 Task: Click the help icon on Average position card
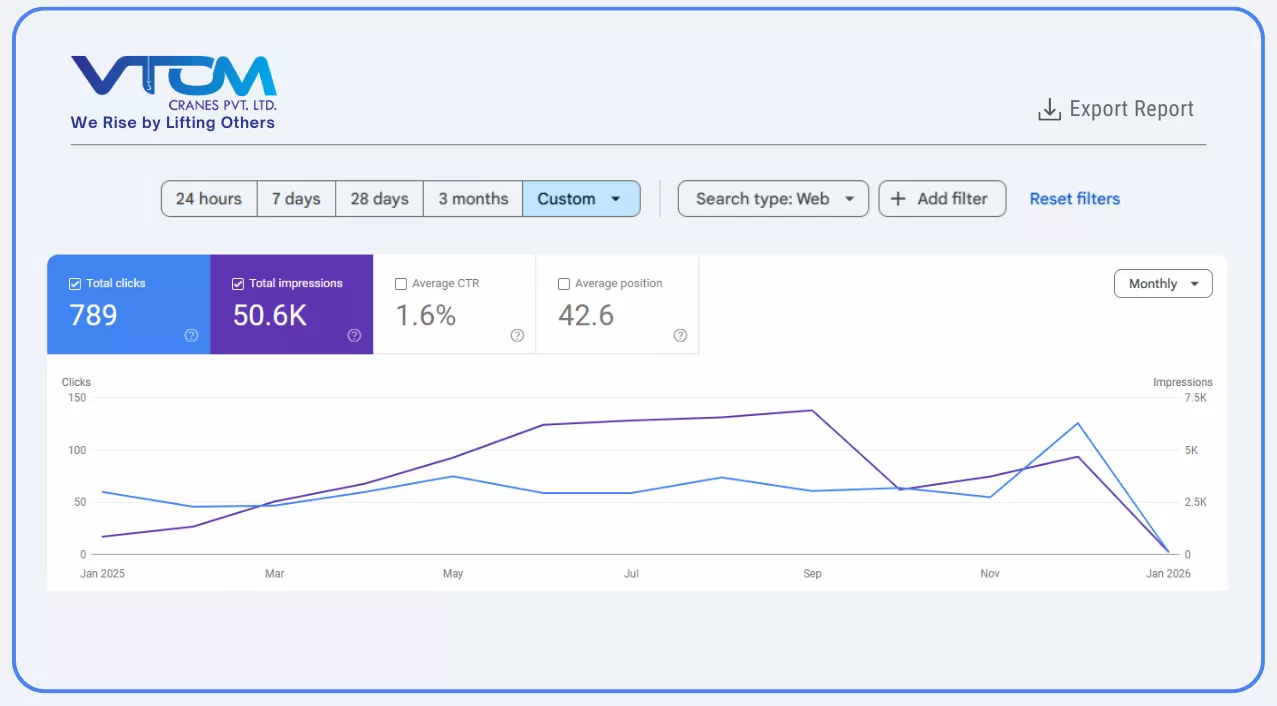pyautogui.click(x=680, y=336)
